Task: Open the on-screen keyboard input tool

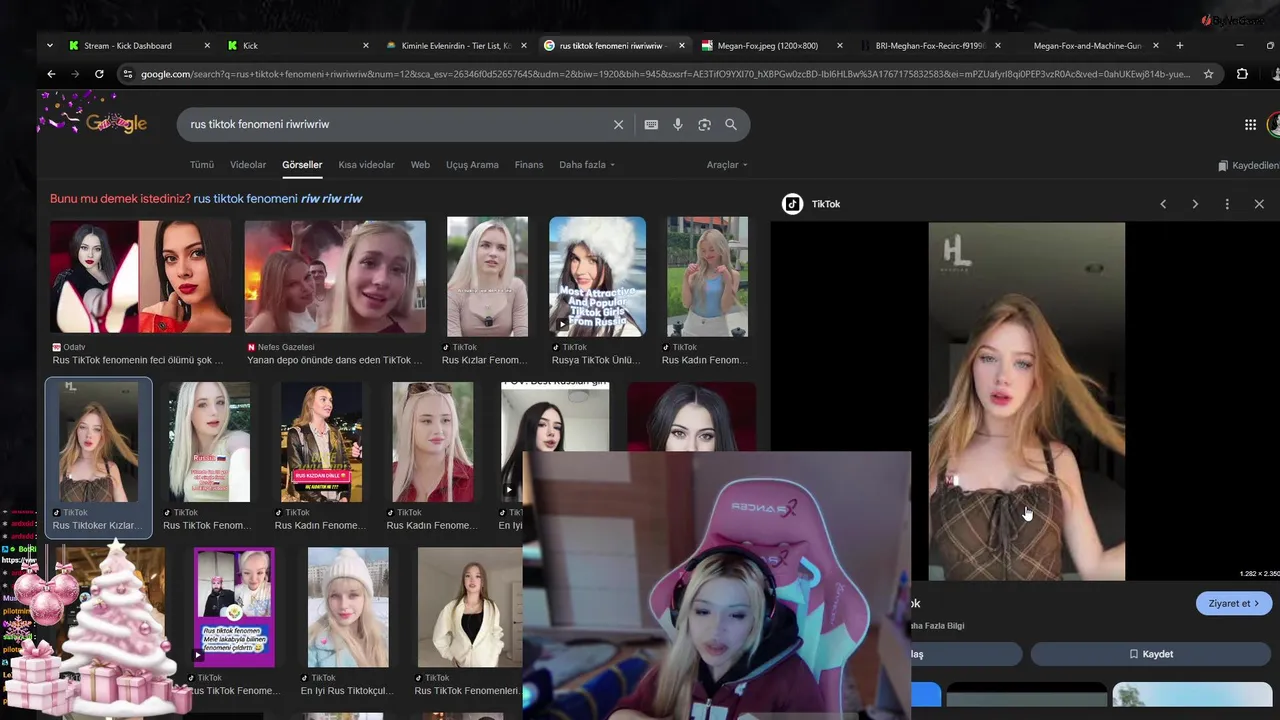Action: coord(651,124)
